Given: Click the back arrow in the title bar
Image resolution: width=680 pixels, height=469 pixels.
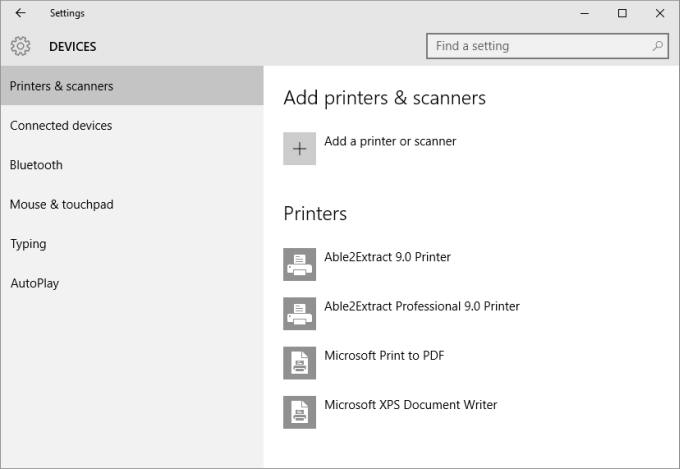Looking at the screenshot, I should point(20,13).
